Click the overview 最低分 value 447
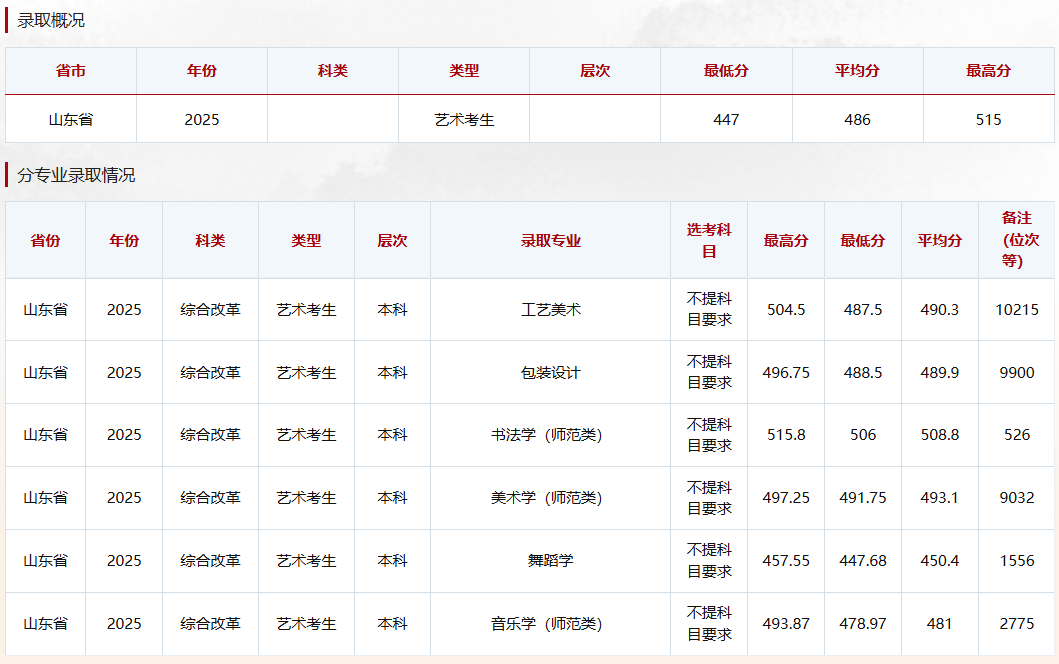 click(x=726, y=120)
